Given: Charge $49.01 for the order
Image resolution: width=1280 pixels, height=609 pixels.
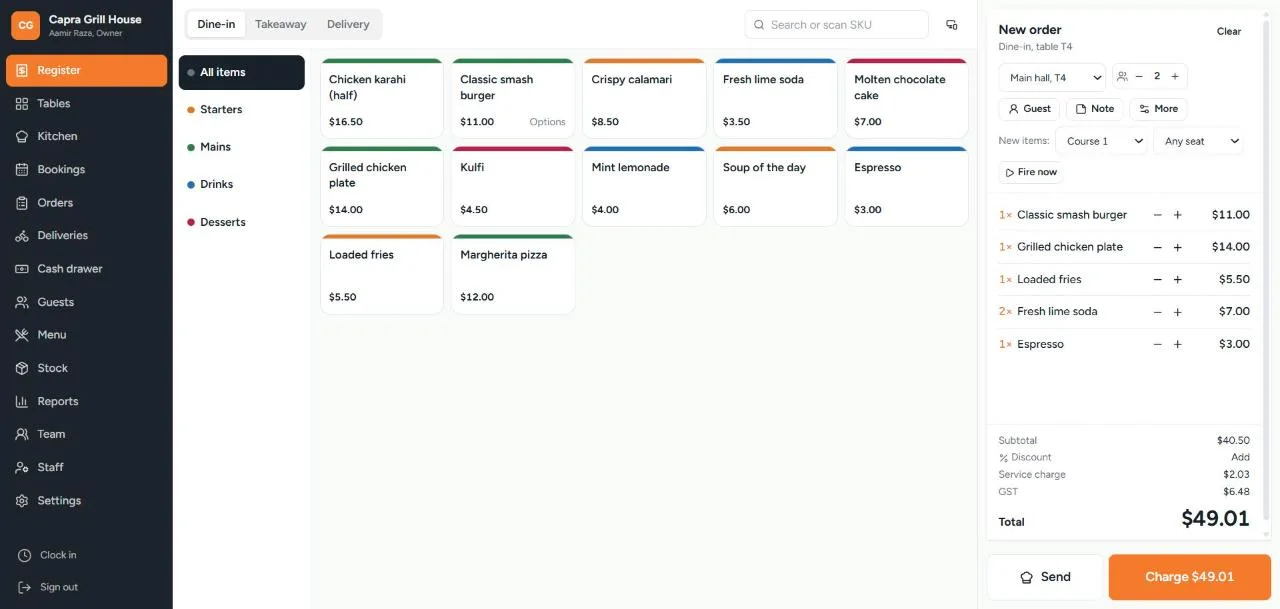Looking at the screenshot, I should pos(1189,577).
